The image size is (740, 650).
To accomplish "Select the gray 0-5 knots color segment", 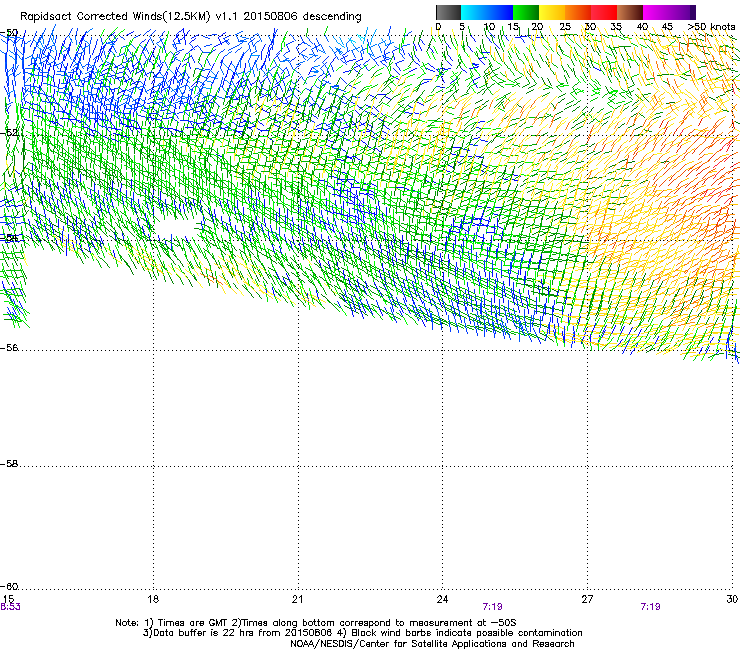I will (x=448, y=12).
